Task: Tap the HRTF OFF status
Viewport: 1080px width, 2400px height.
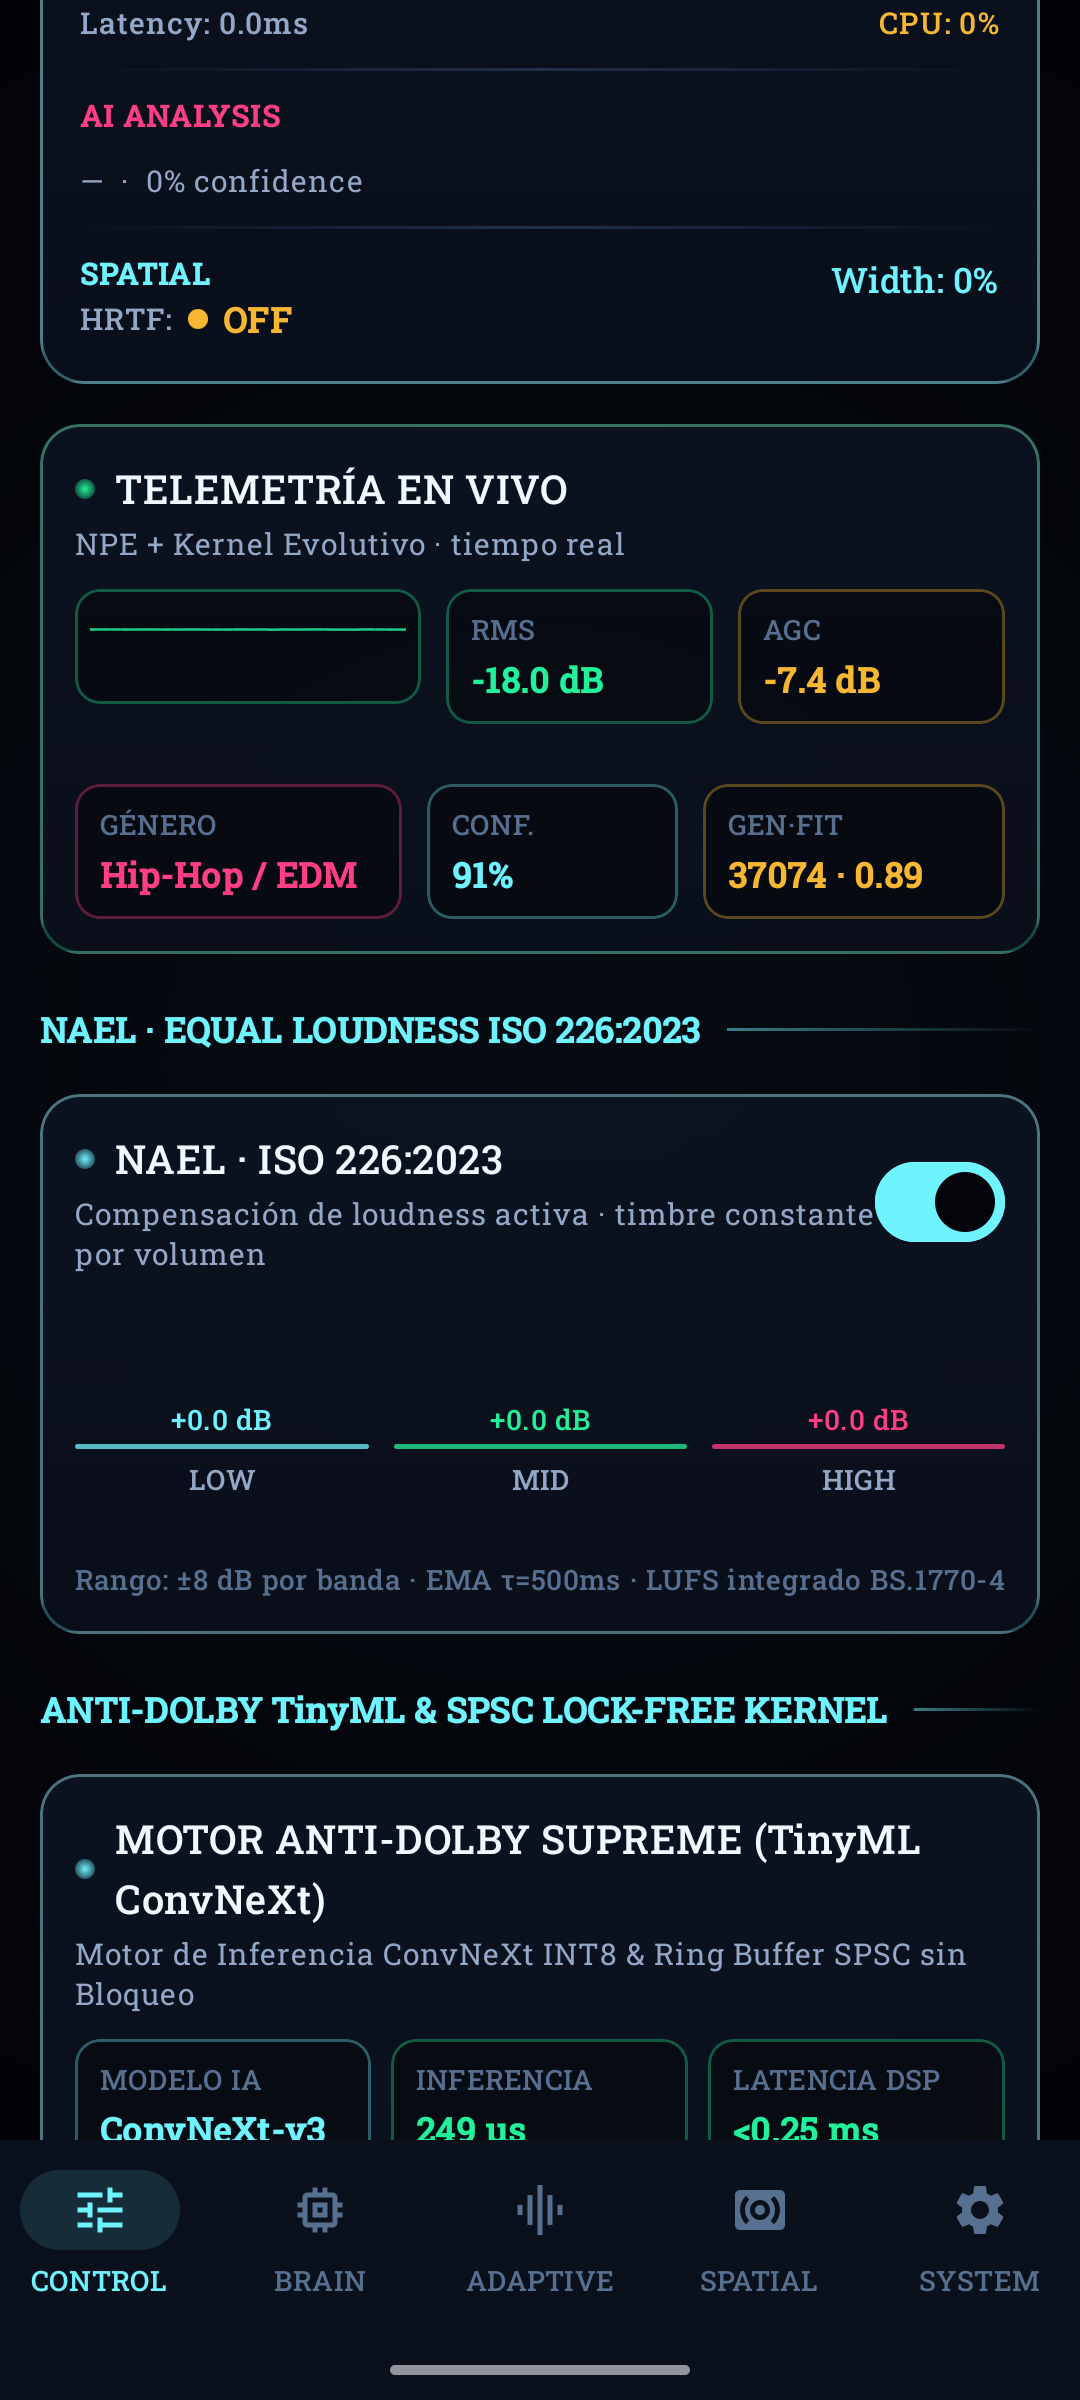Action: (x=186, y=320)
